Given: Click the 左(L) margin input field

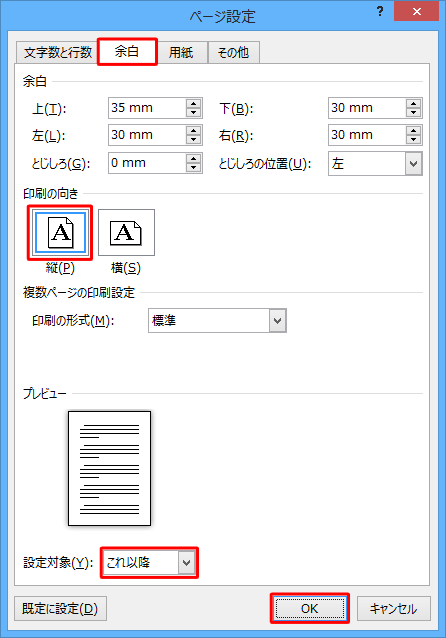Looking at the screenshot, I should [x=147, y=135].
